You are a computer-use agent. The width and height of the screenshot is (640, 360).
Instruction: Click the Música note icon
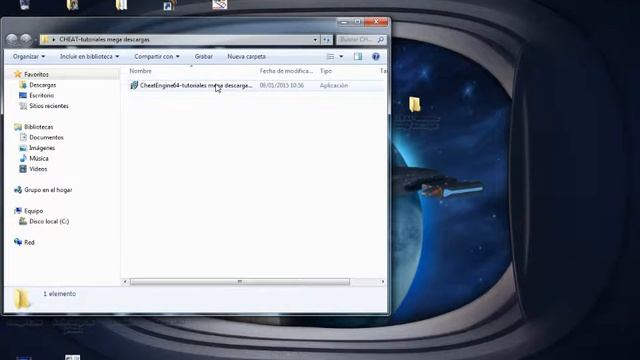(23, 158)
